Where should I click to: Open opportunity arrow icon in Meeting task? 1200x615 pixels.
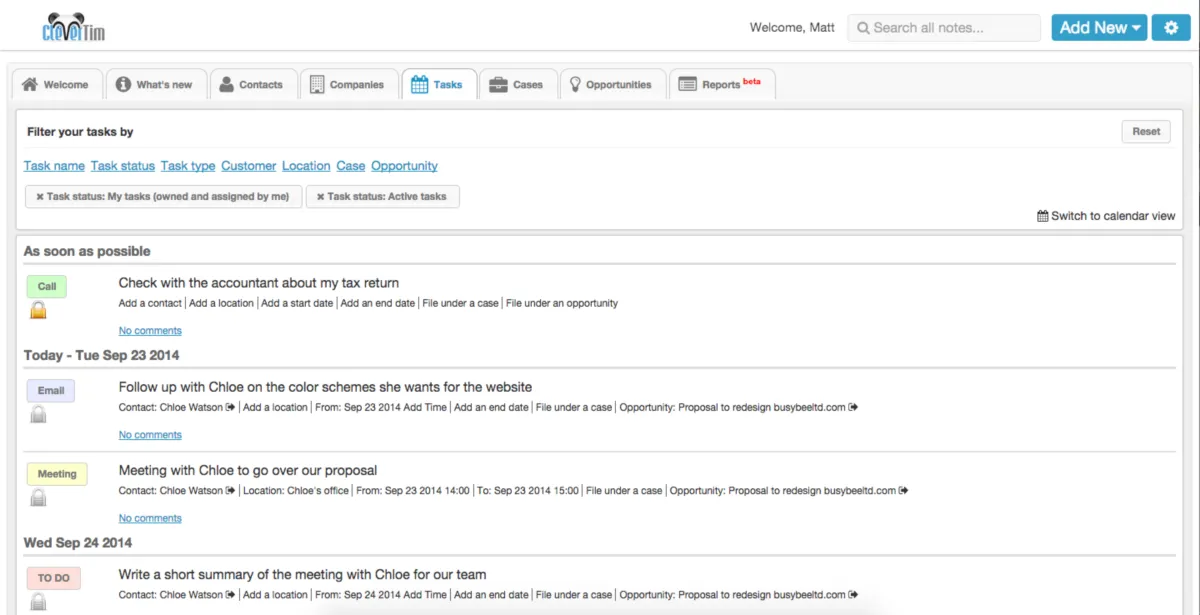tap(903, 491)
